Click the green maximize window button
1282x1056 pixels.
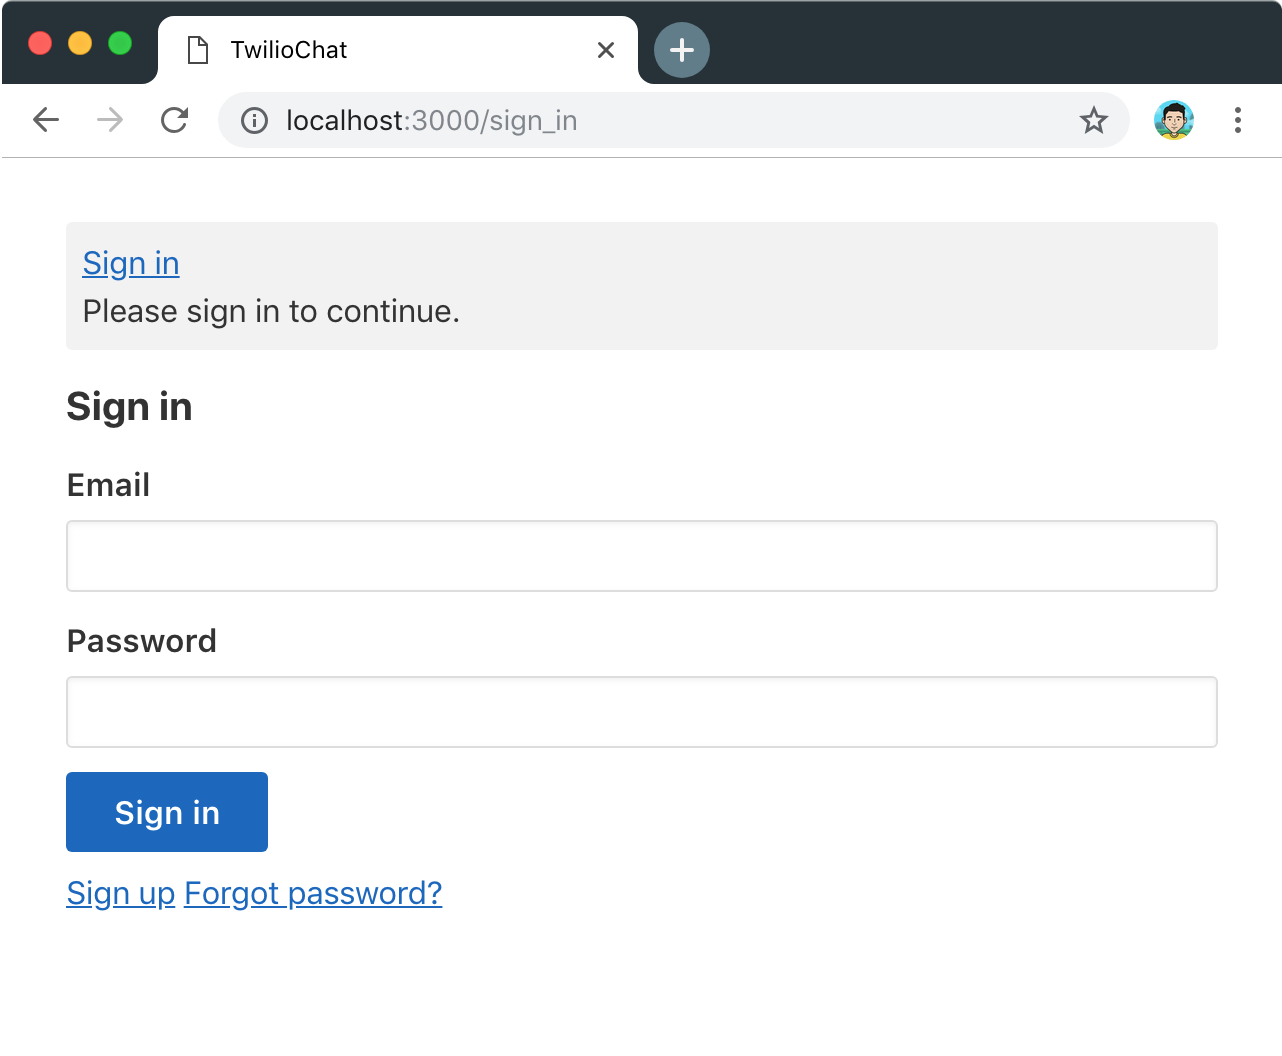[x=120, y=43]
